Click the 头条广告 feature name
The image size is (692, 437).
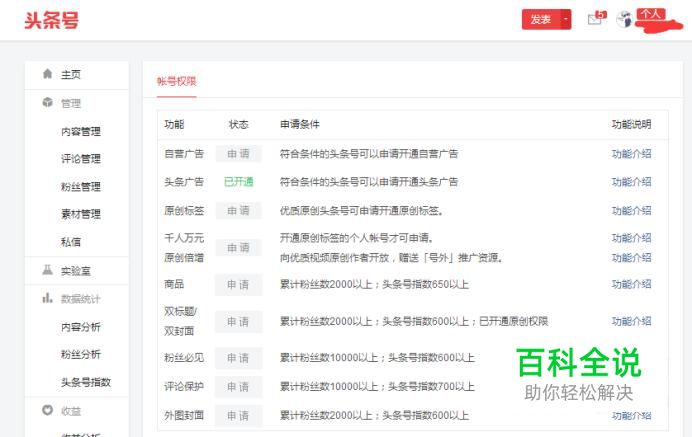[x=184, y=182]
